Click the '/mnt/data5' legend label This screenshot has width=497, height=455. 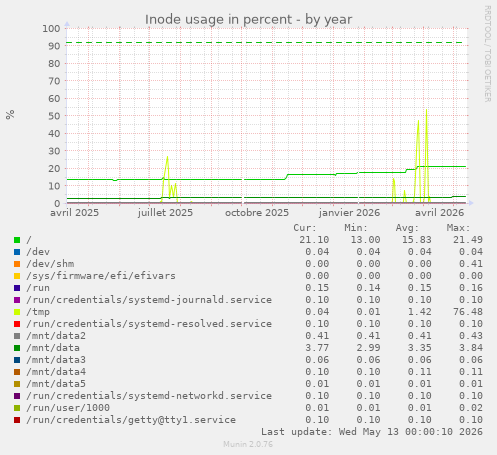[x=56, y=384]
